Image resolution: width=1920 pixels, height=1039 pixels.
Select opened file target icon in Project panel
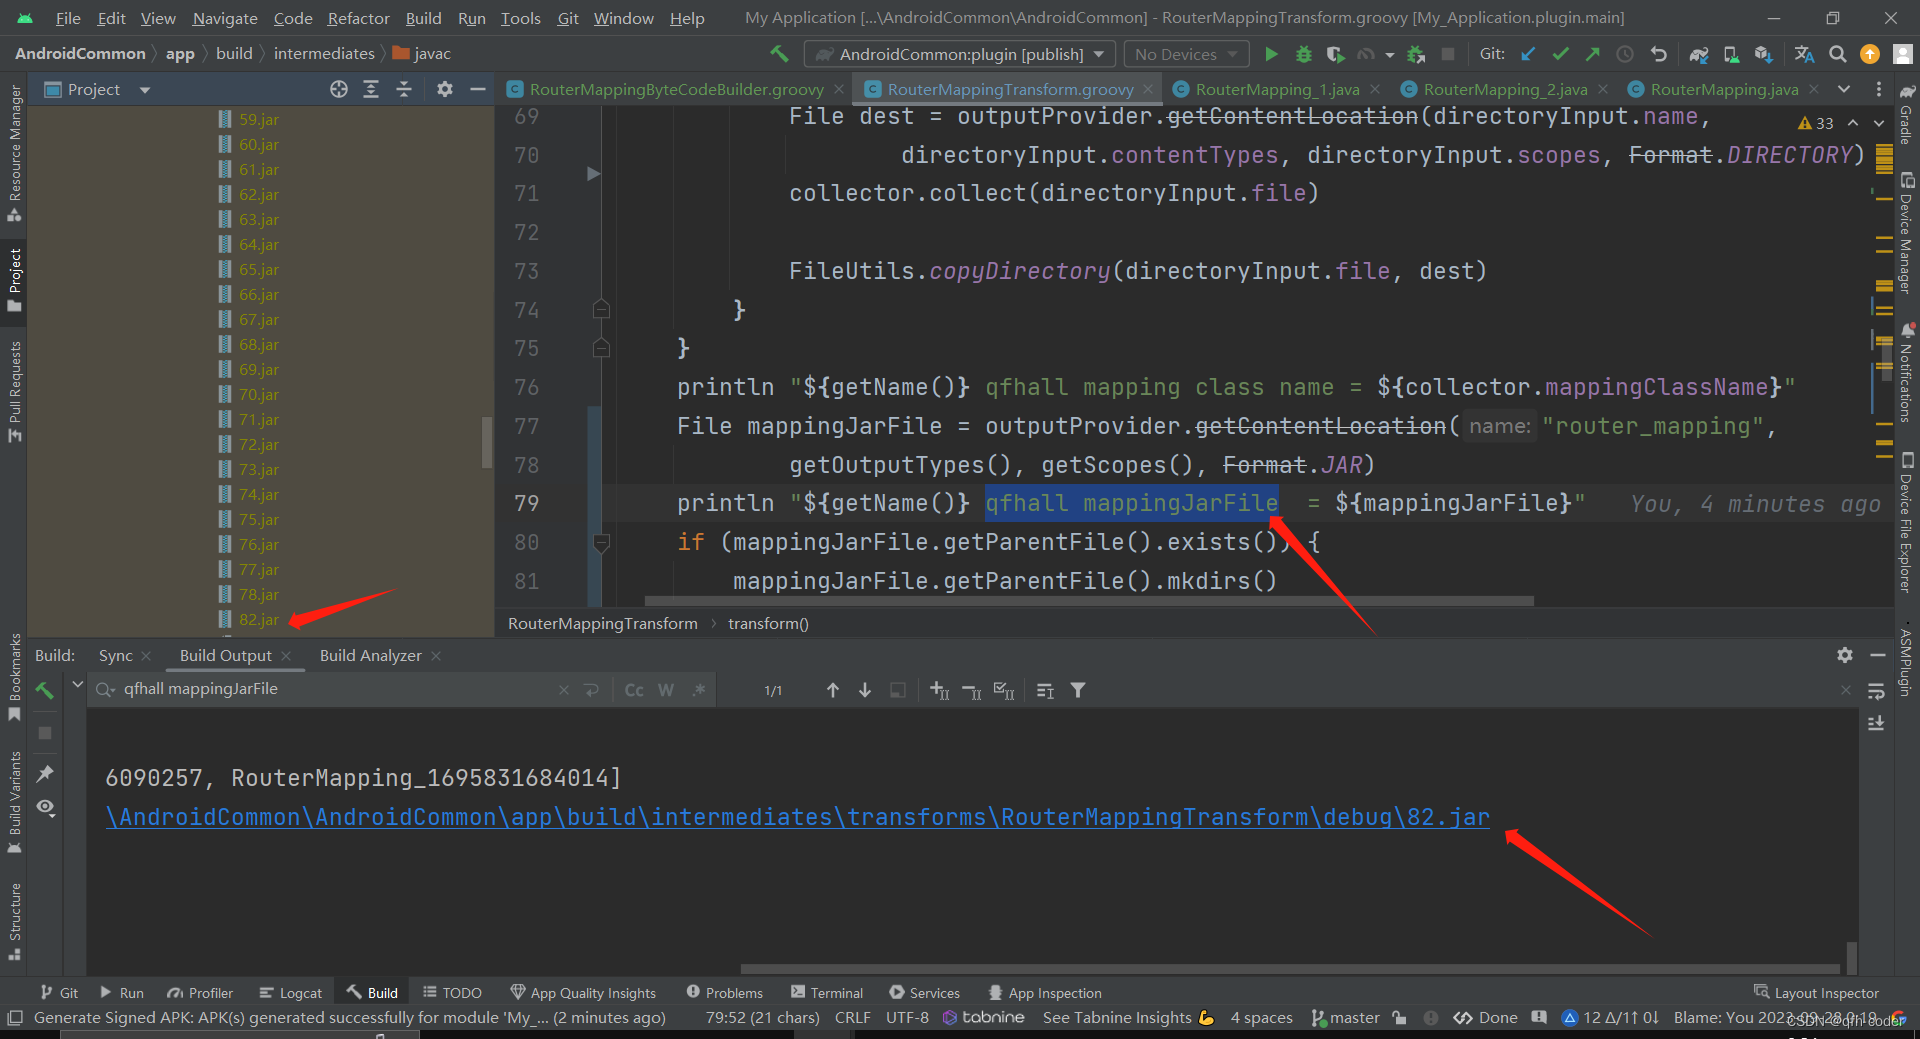[x=339, y=89]
